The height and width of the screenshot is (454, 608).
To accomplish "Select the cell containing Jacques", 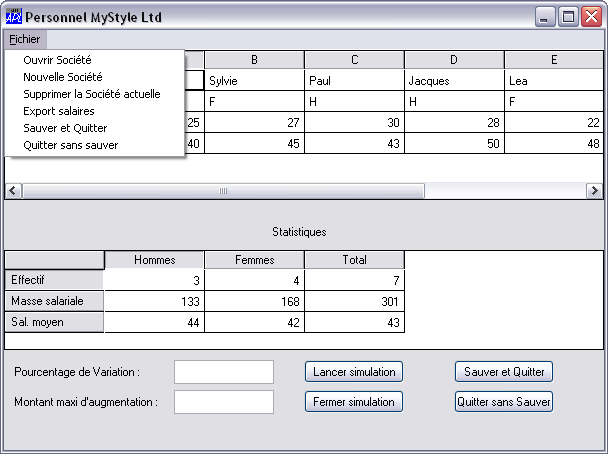I will [454, 81].
